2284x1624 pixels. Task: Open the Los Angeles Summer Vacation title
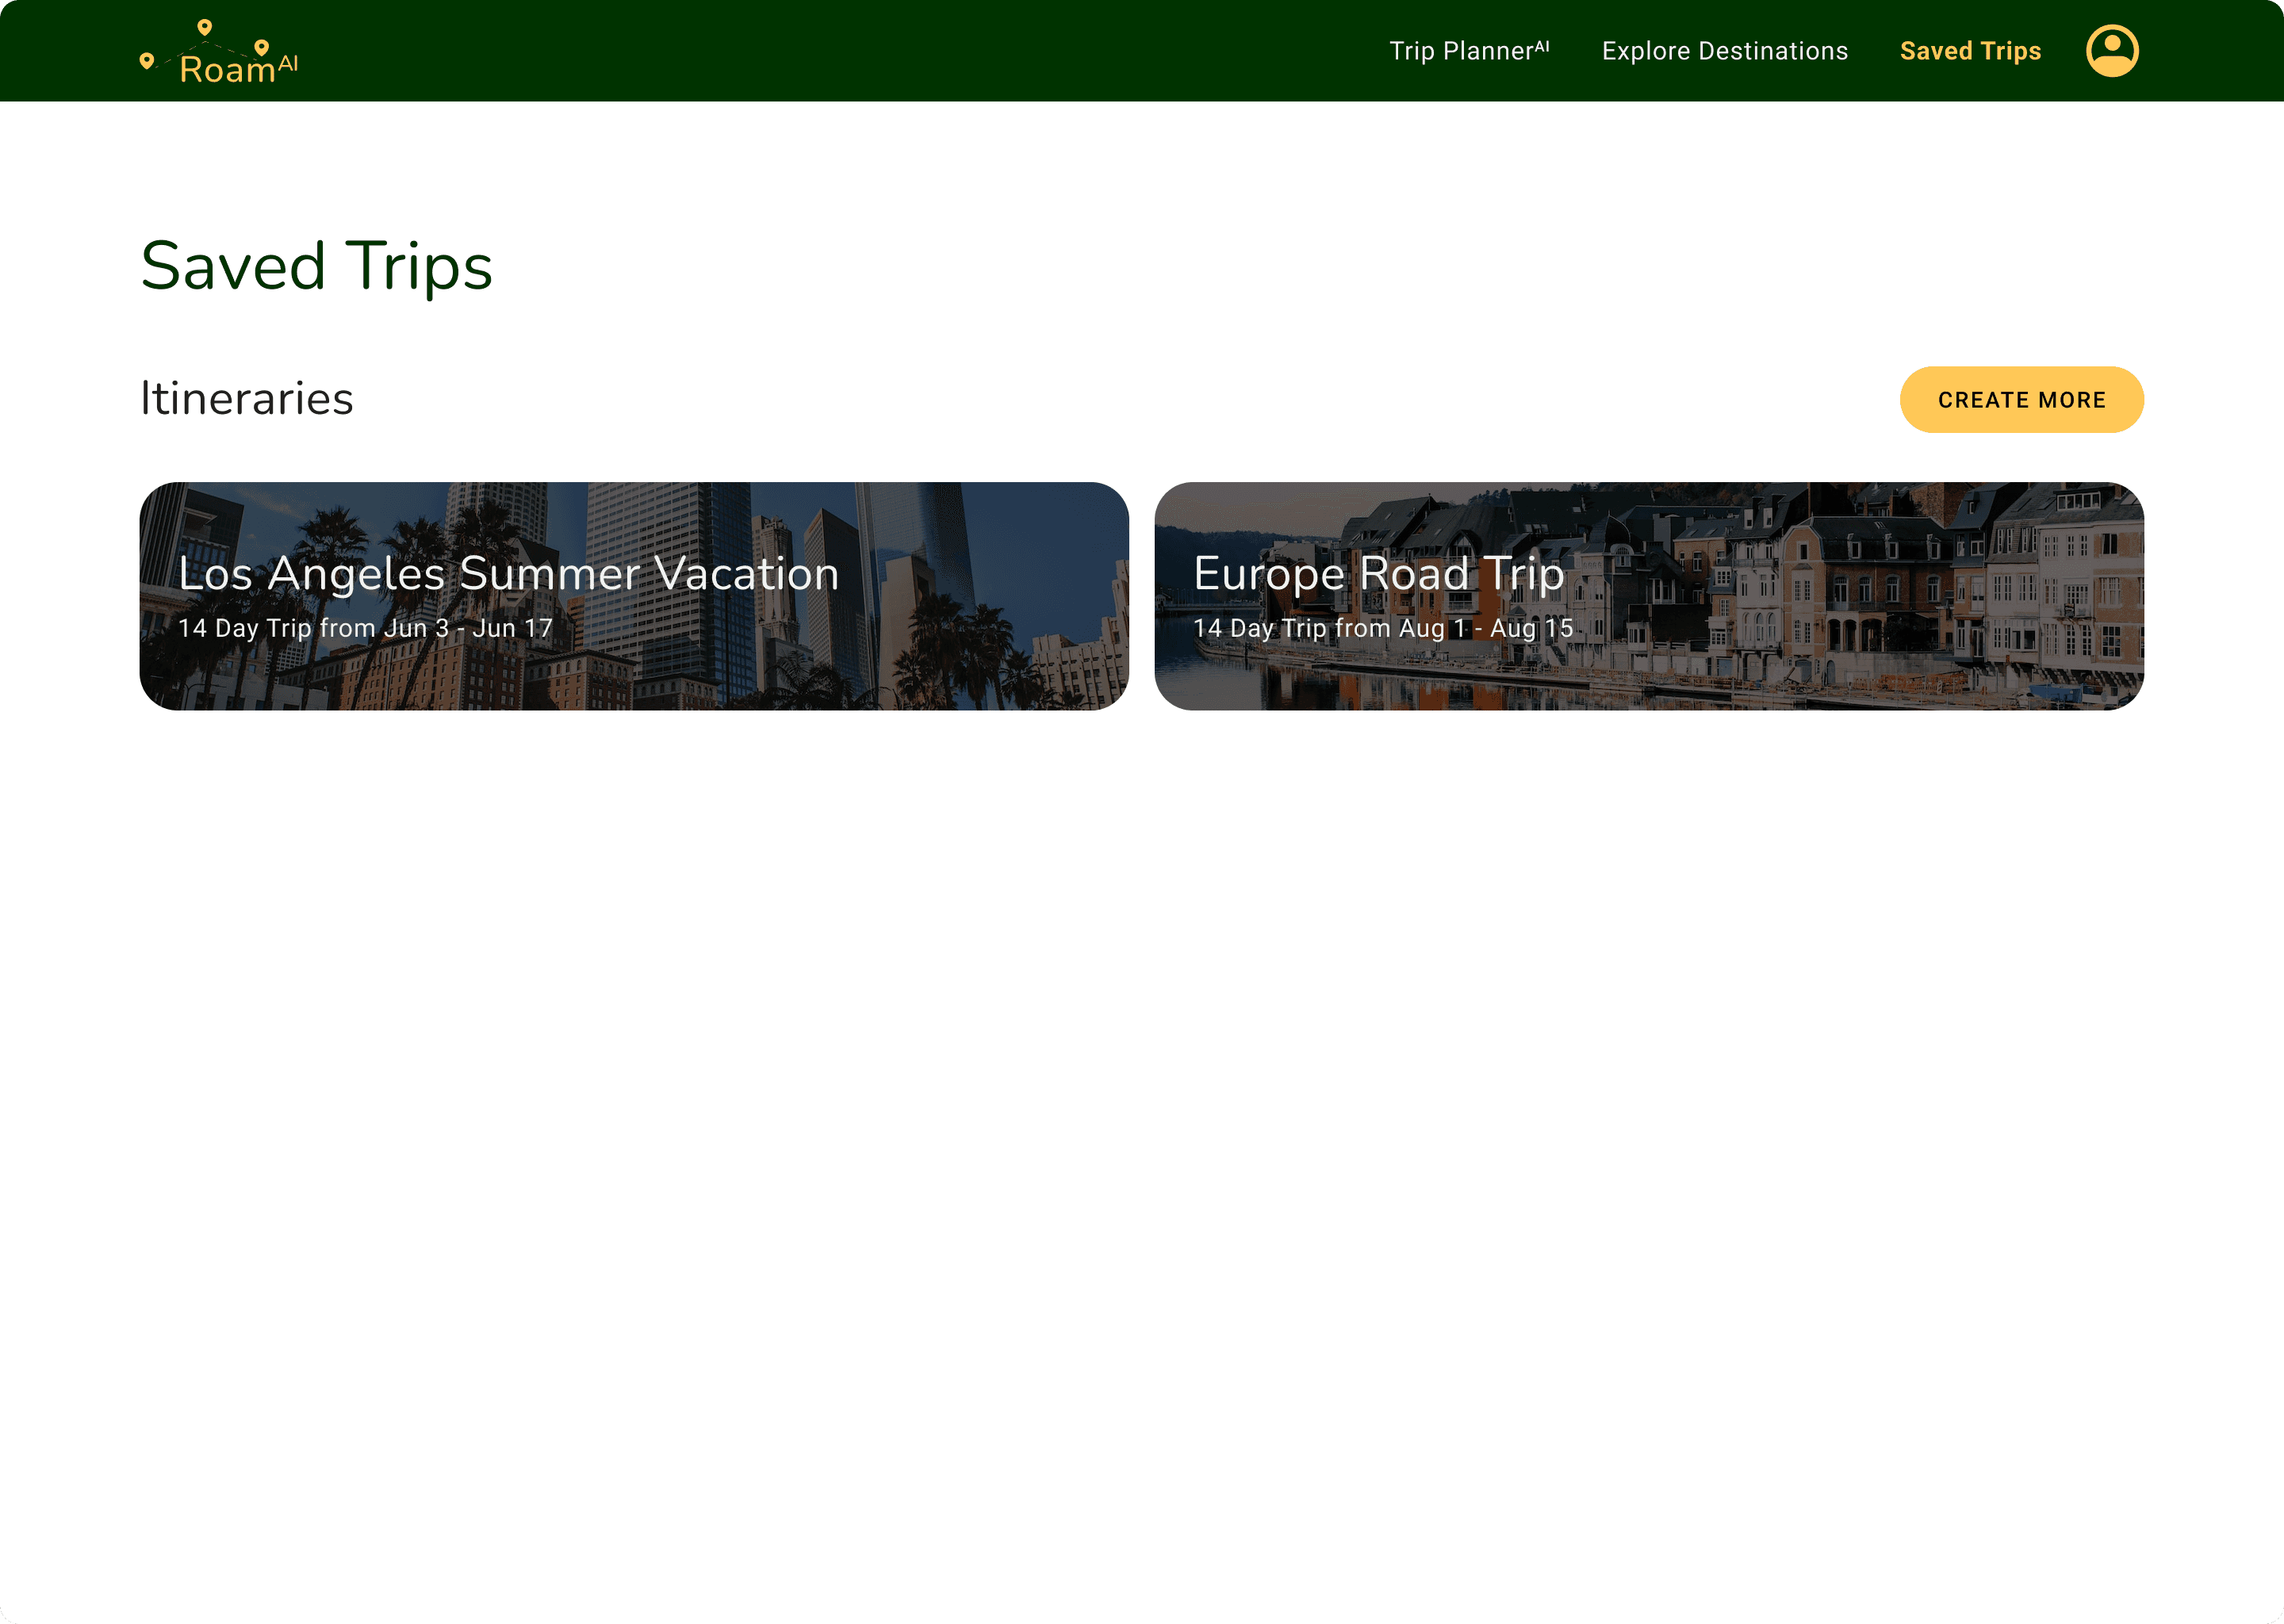(508, 574)
